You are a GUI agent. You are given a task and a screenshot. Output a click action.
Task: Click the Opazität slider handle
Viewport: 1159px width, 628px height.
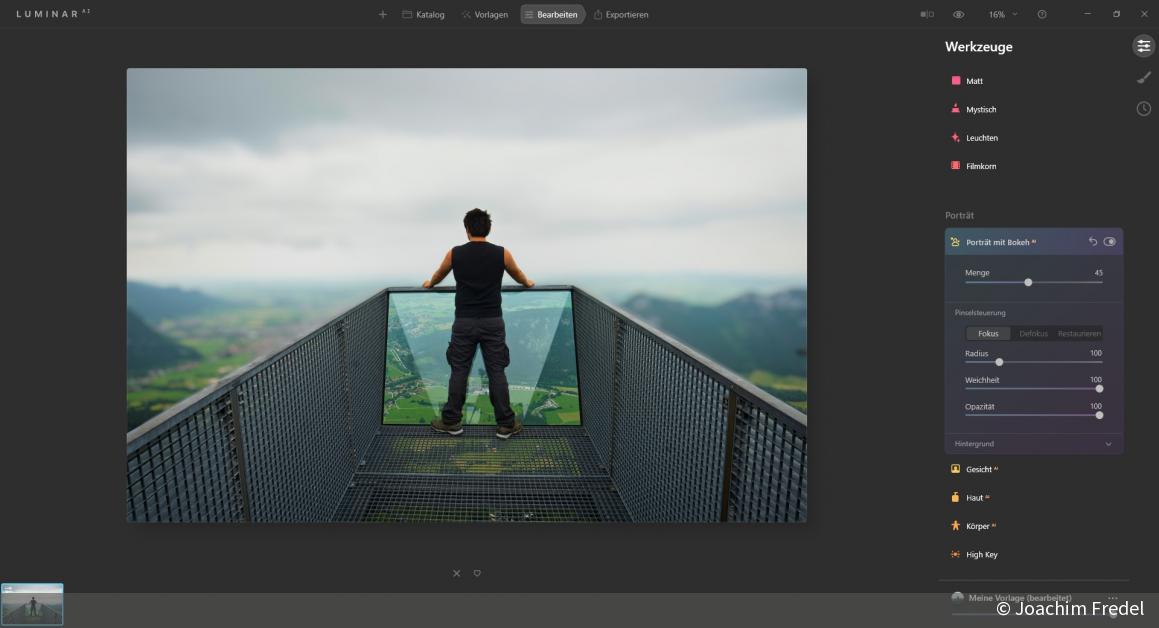tap(1099, 415)
